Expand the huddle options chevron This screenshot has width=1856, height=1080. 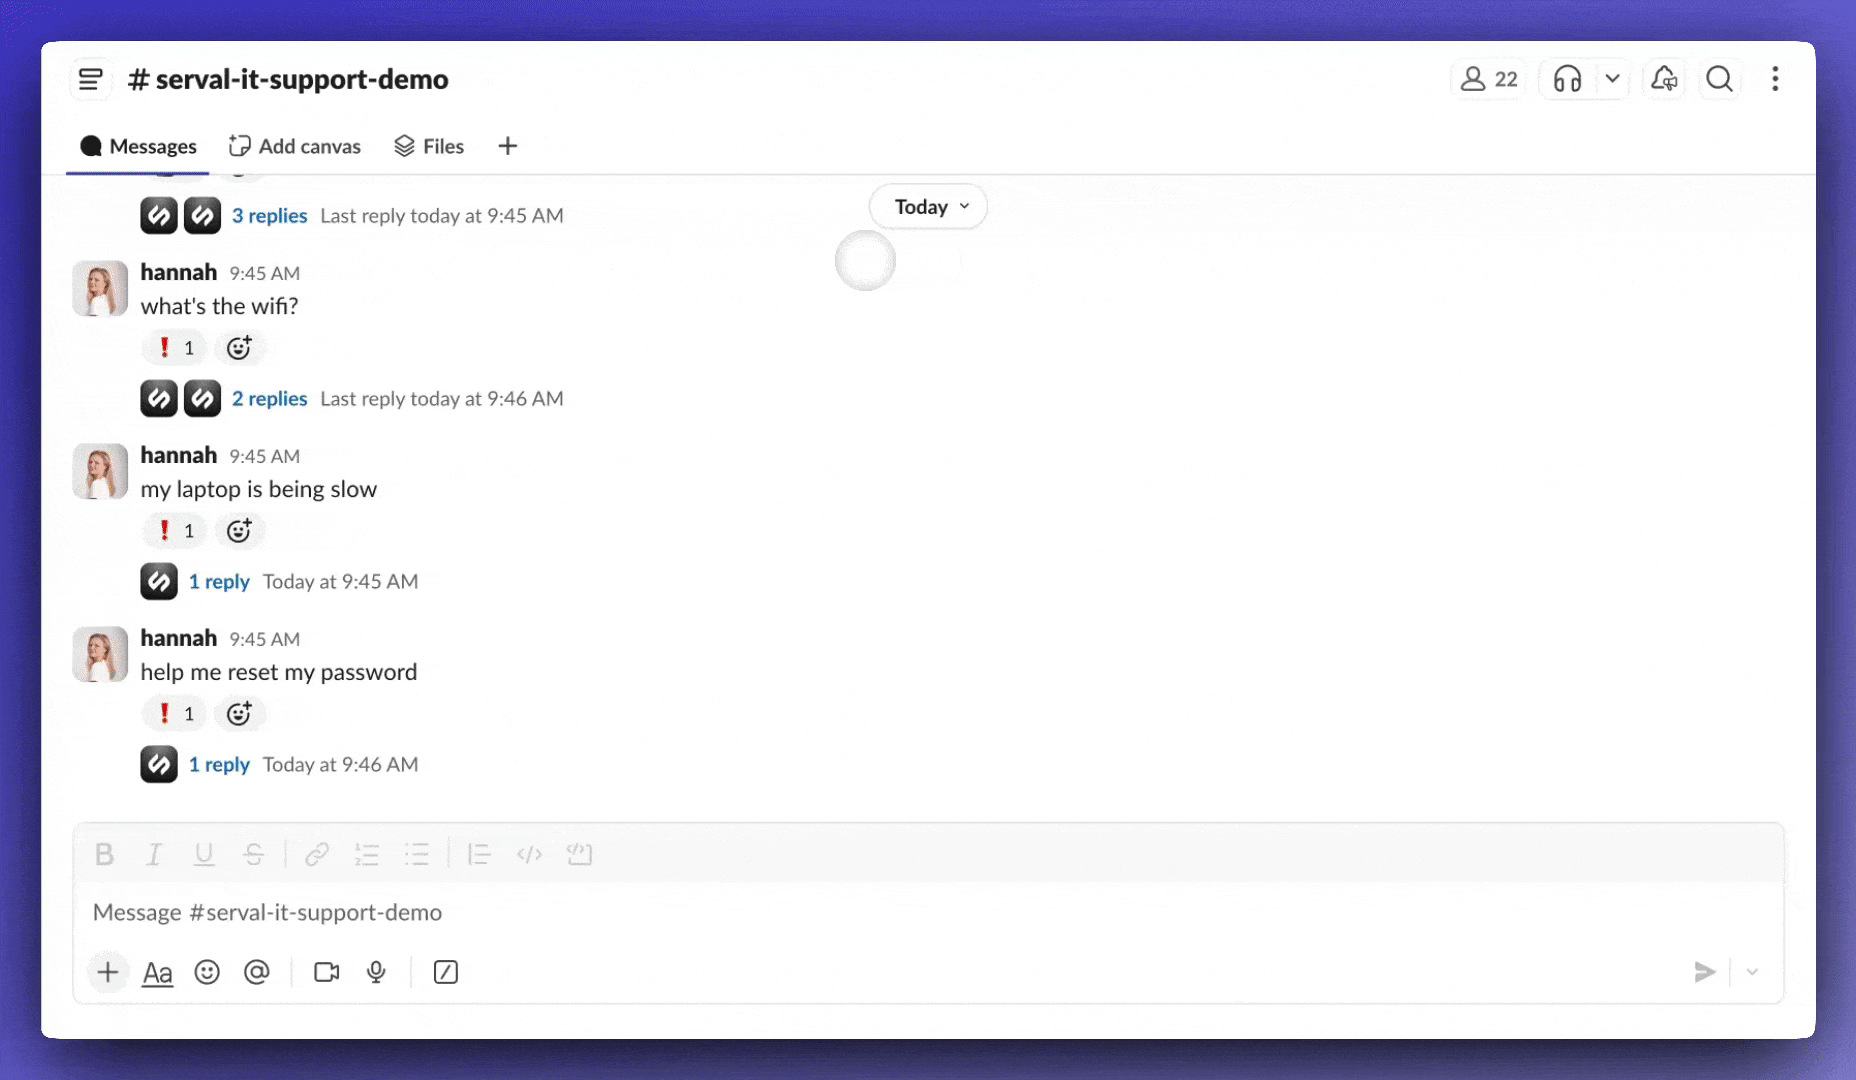(x=1611, y=78)
